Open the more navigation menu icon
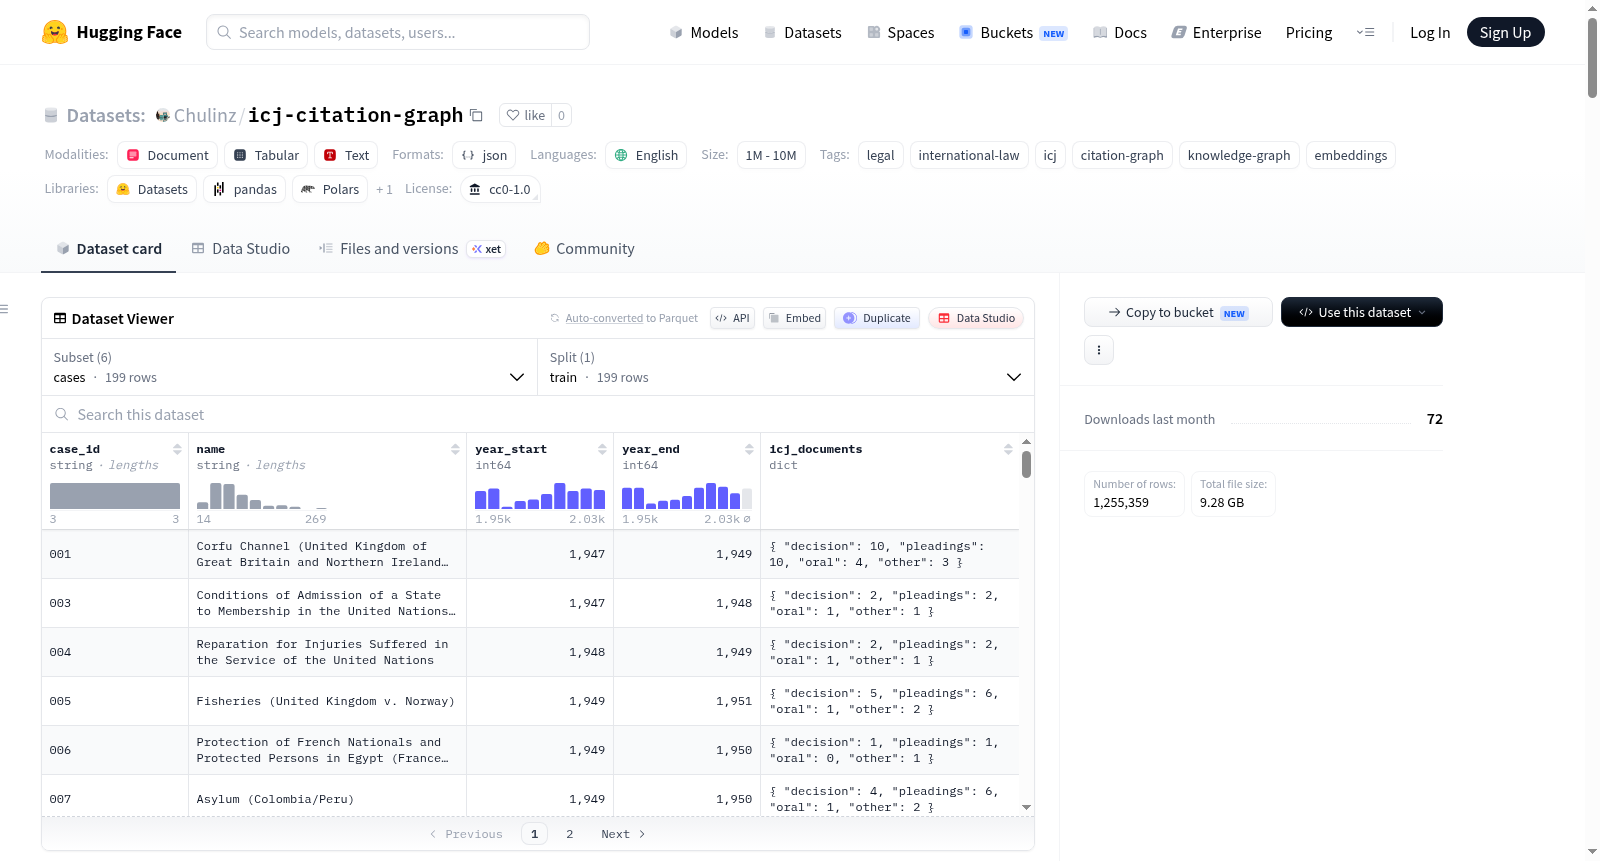 [x=1365, y=32]
